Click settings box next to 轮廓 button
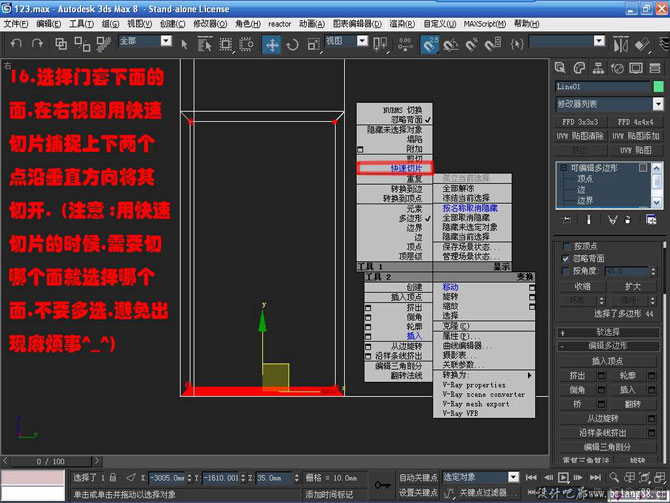 pyautogui.click(x=651, y=376)
